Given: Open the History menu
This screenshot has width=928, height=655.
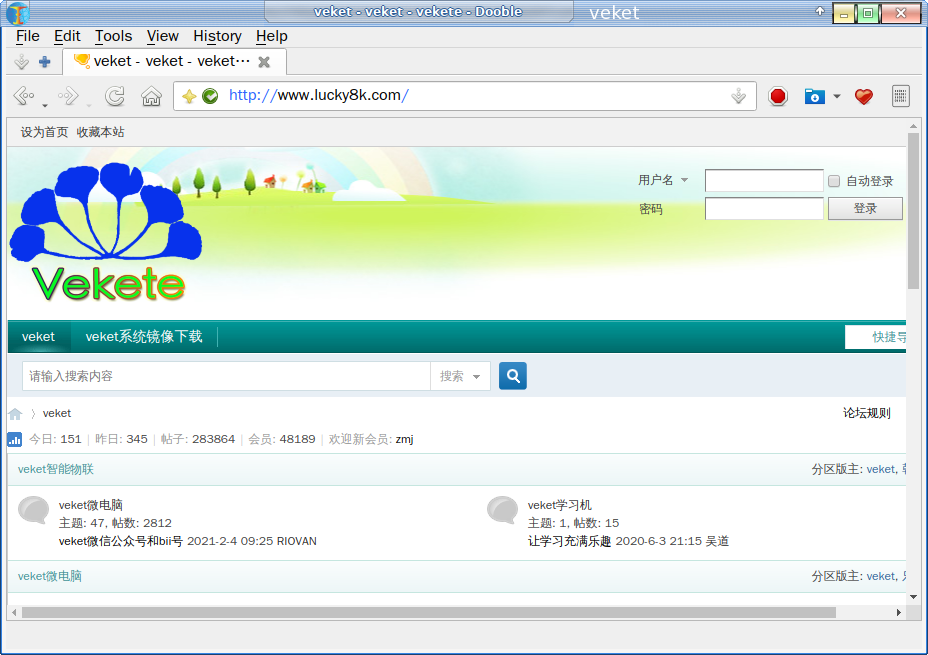Looking at the screenshot, I should (217, 36).
